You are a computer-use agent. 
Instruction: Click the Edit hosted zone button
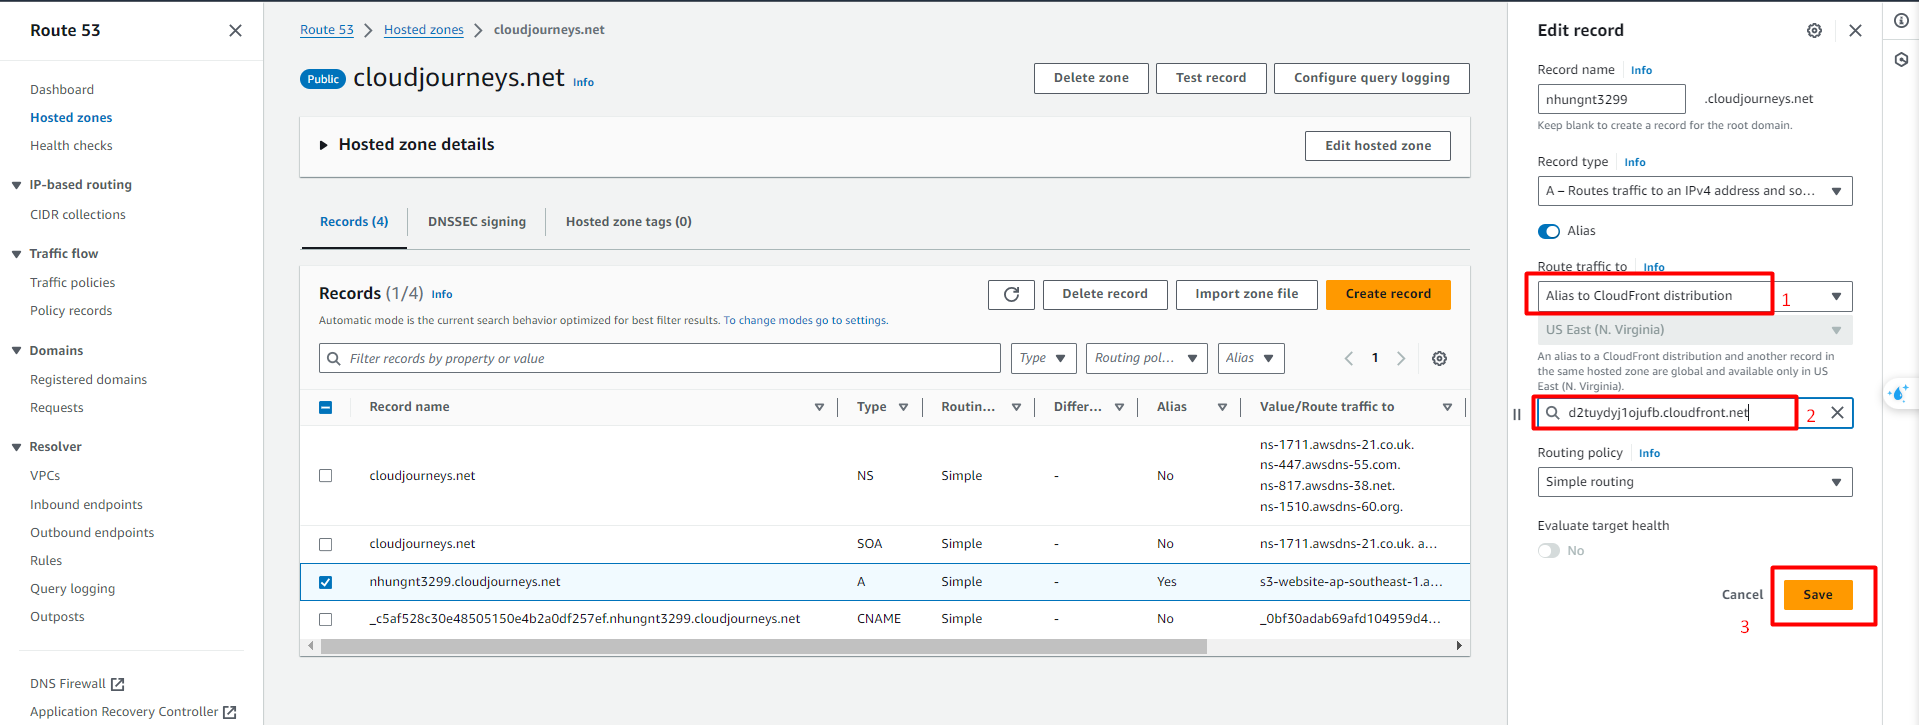[x=1378, y=146]
